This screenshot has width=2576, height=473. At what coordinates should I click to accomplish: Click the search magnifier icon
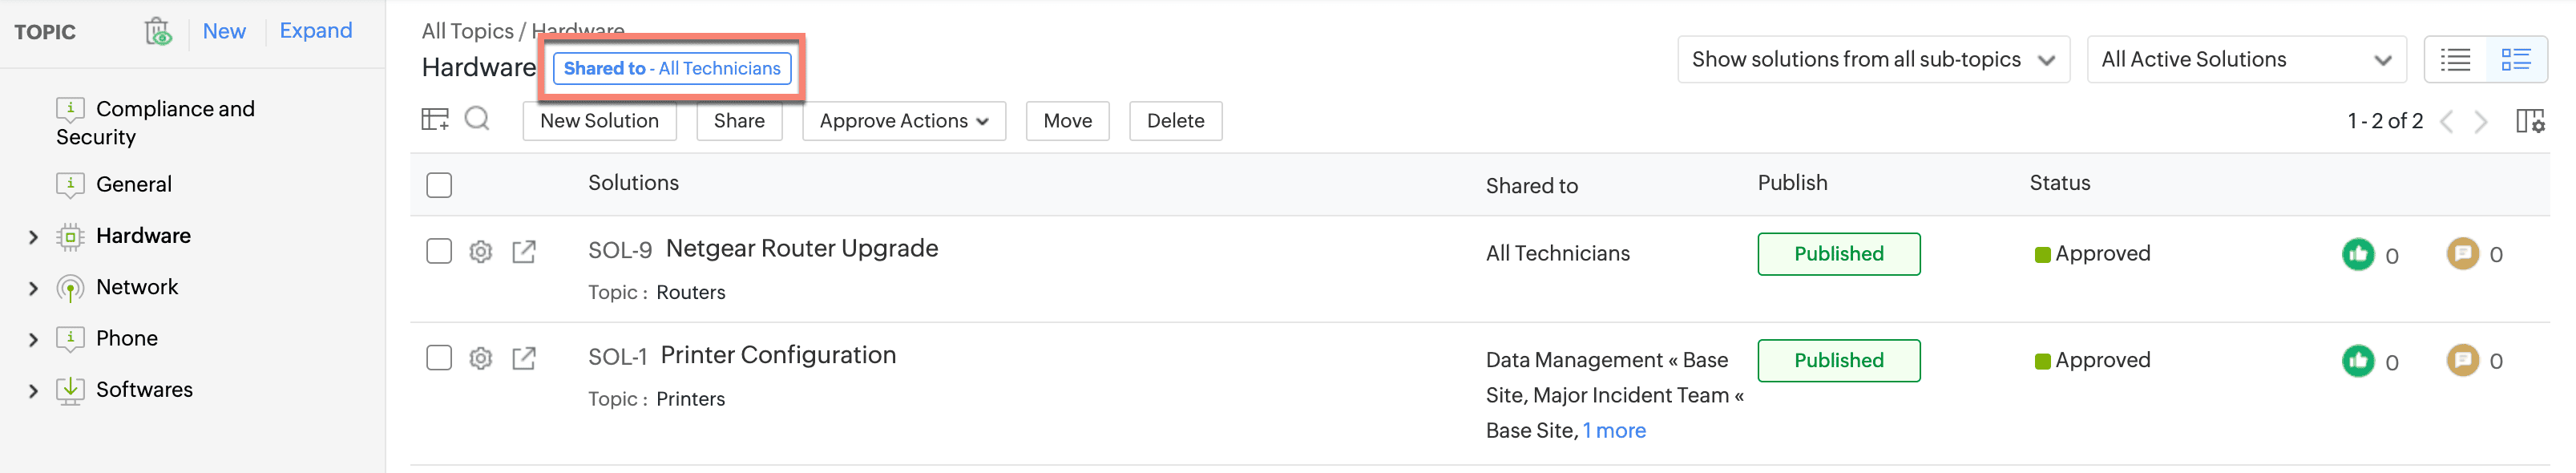coord(477,120)
